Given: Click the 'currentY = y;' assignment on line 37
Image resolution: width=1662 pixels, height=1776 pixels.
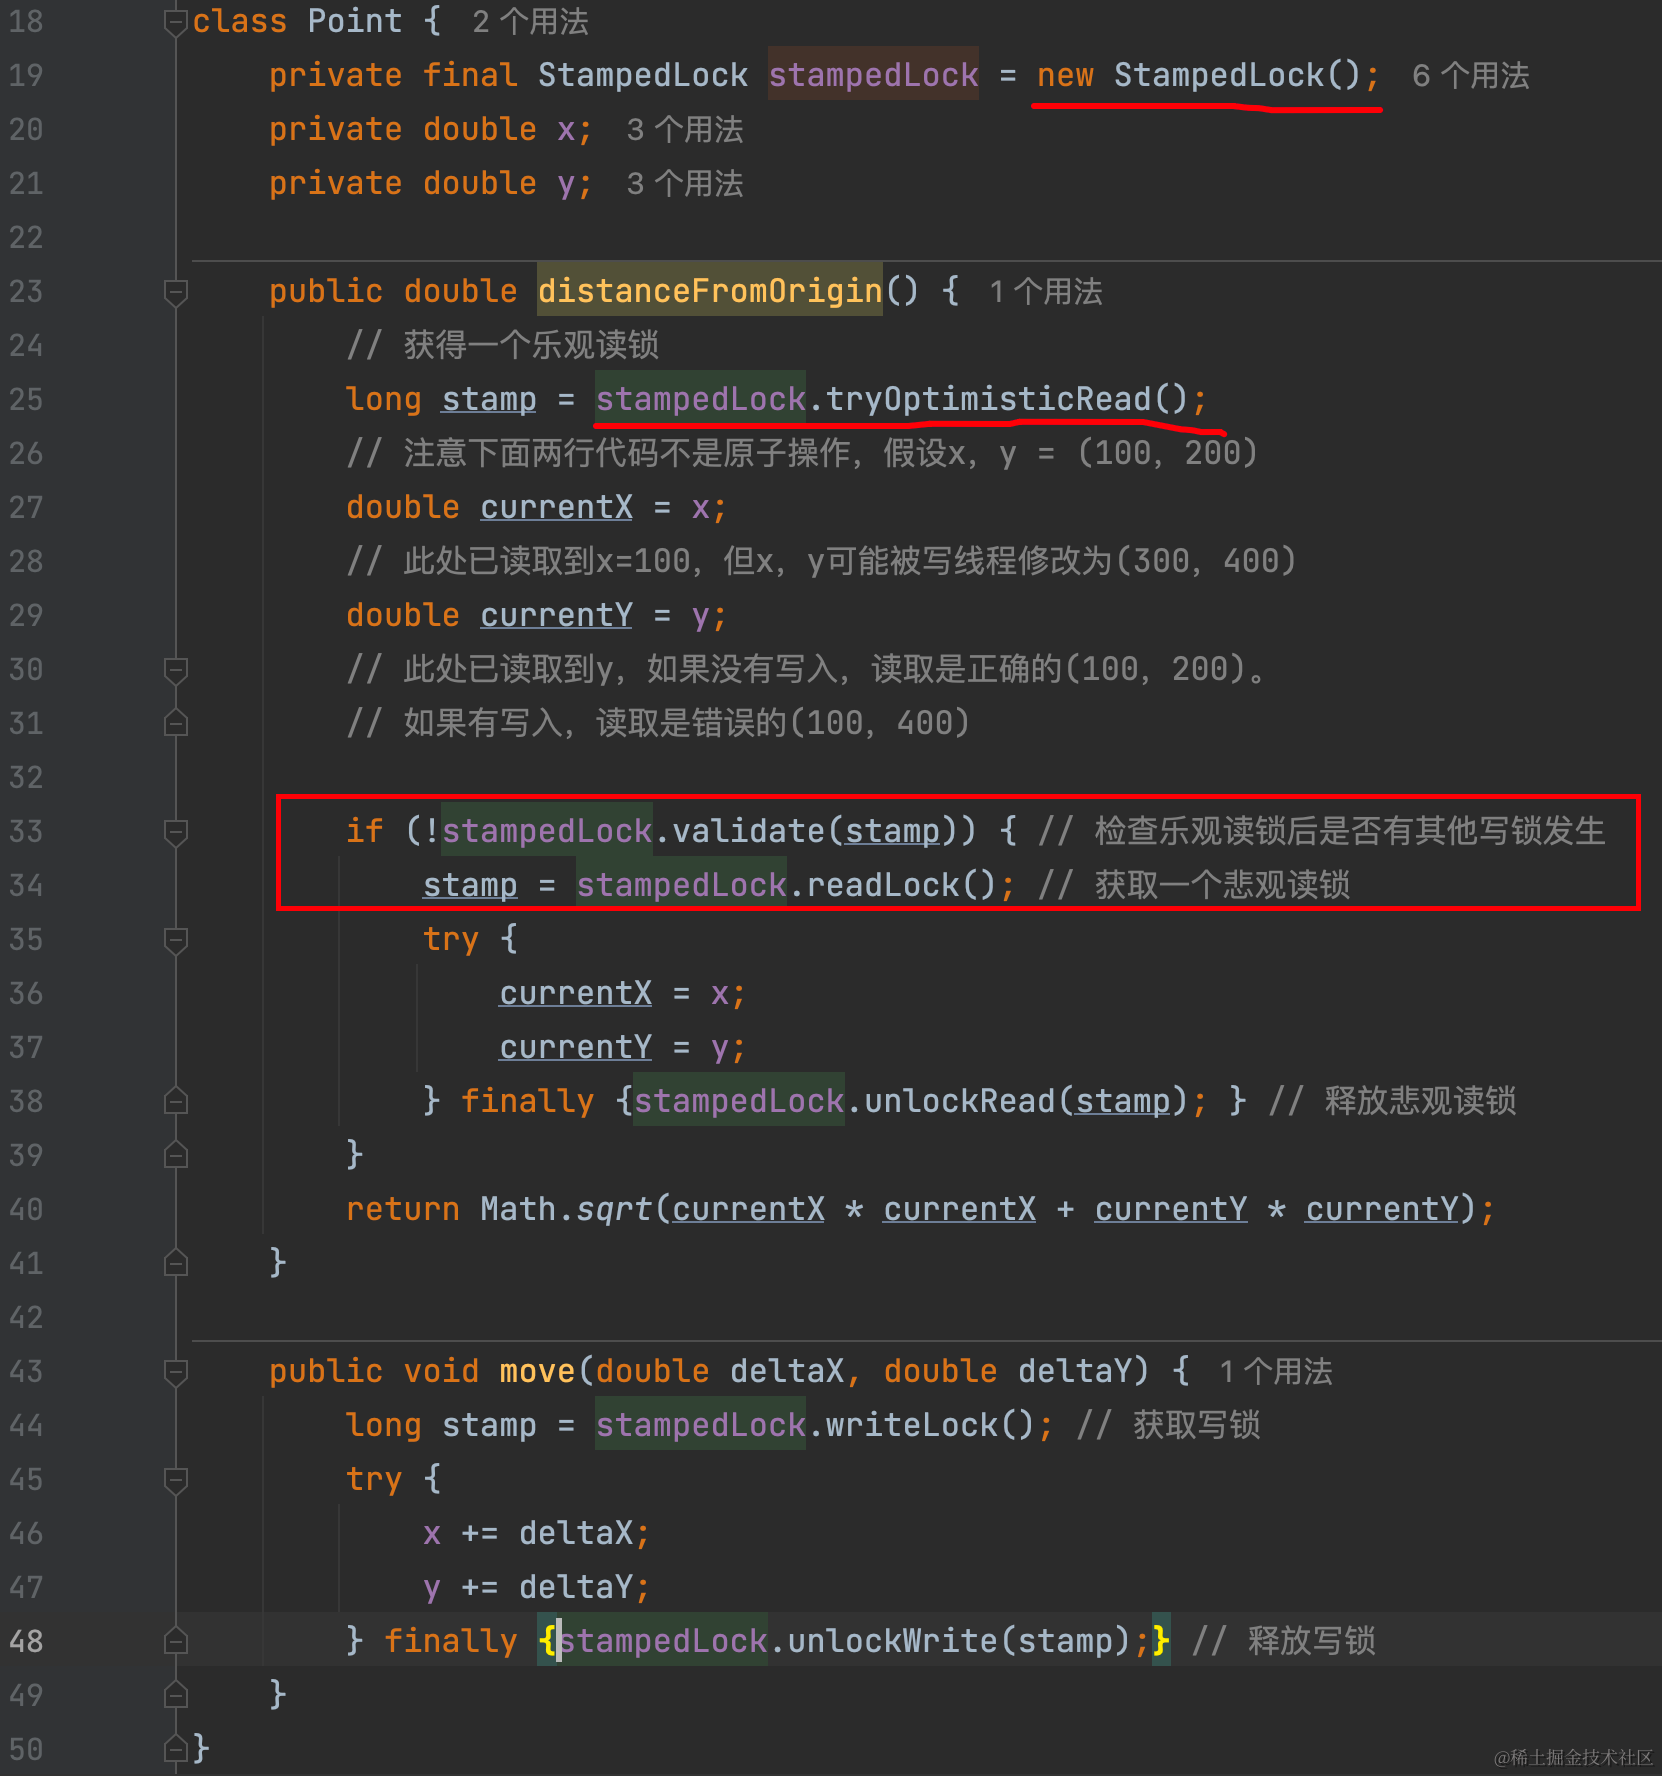Looking at the screenshot, I should point(623,1047).
